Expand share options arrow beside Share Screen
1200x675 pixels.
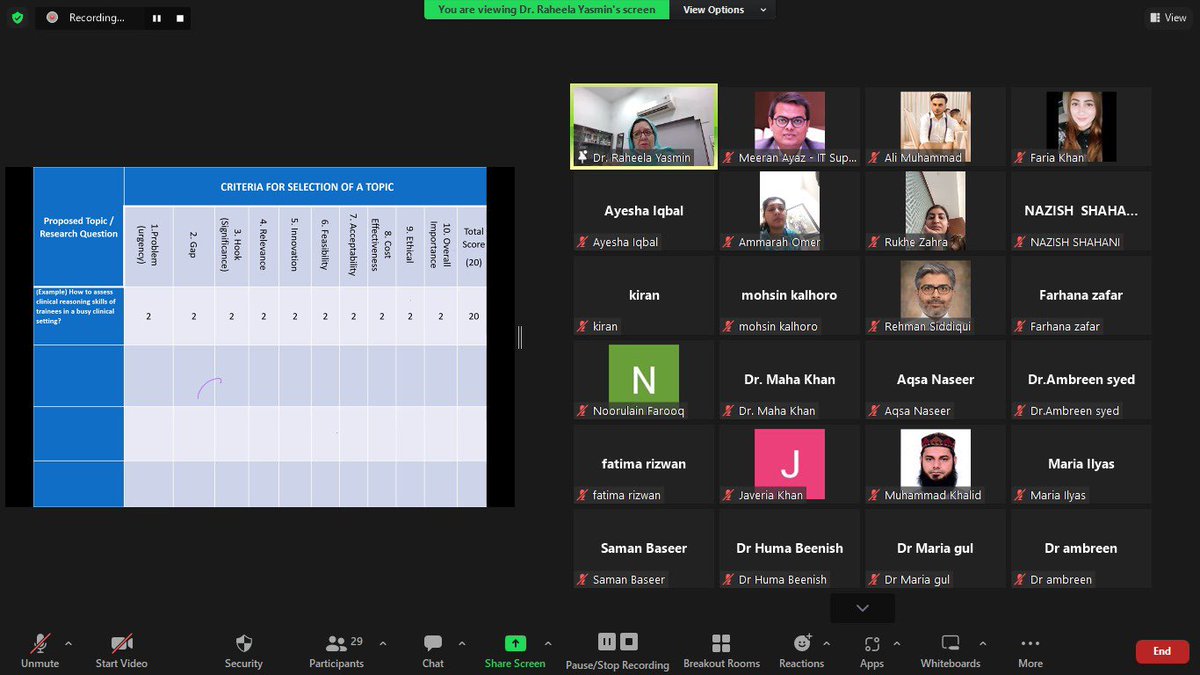(x=548, y=643)
